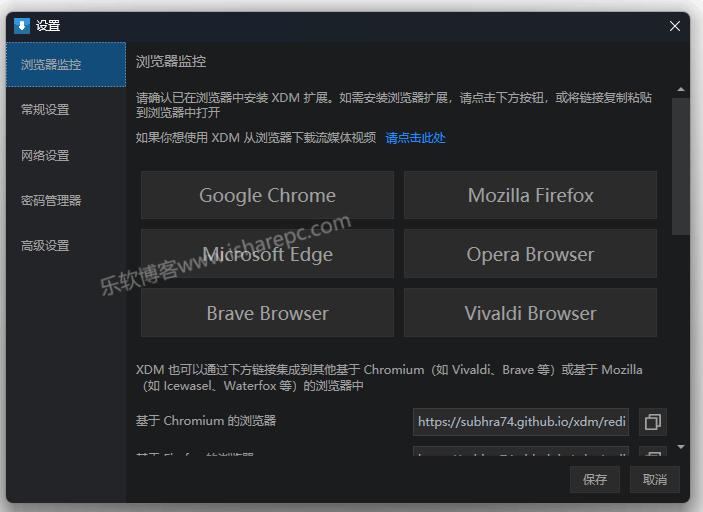703x512 pixels.
Task: Select Brave Browser button
Action: 267,312
